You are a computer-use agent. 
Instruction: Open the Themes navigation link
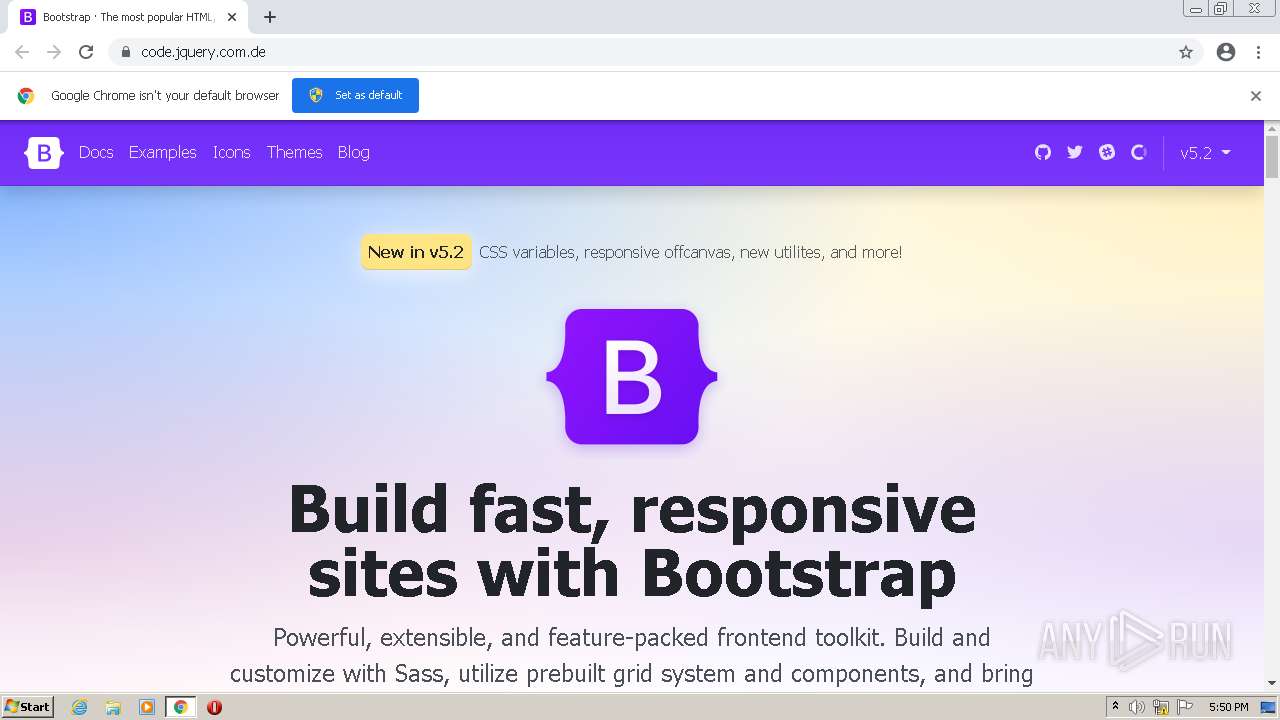[294, 152]
